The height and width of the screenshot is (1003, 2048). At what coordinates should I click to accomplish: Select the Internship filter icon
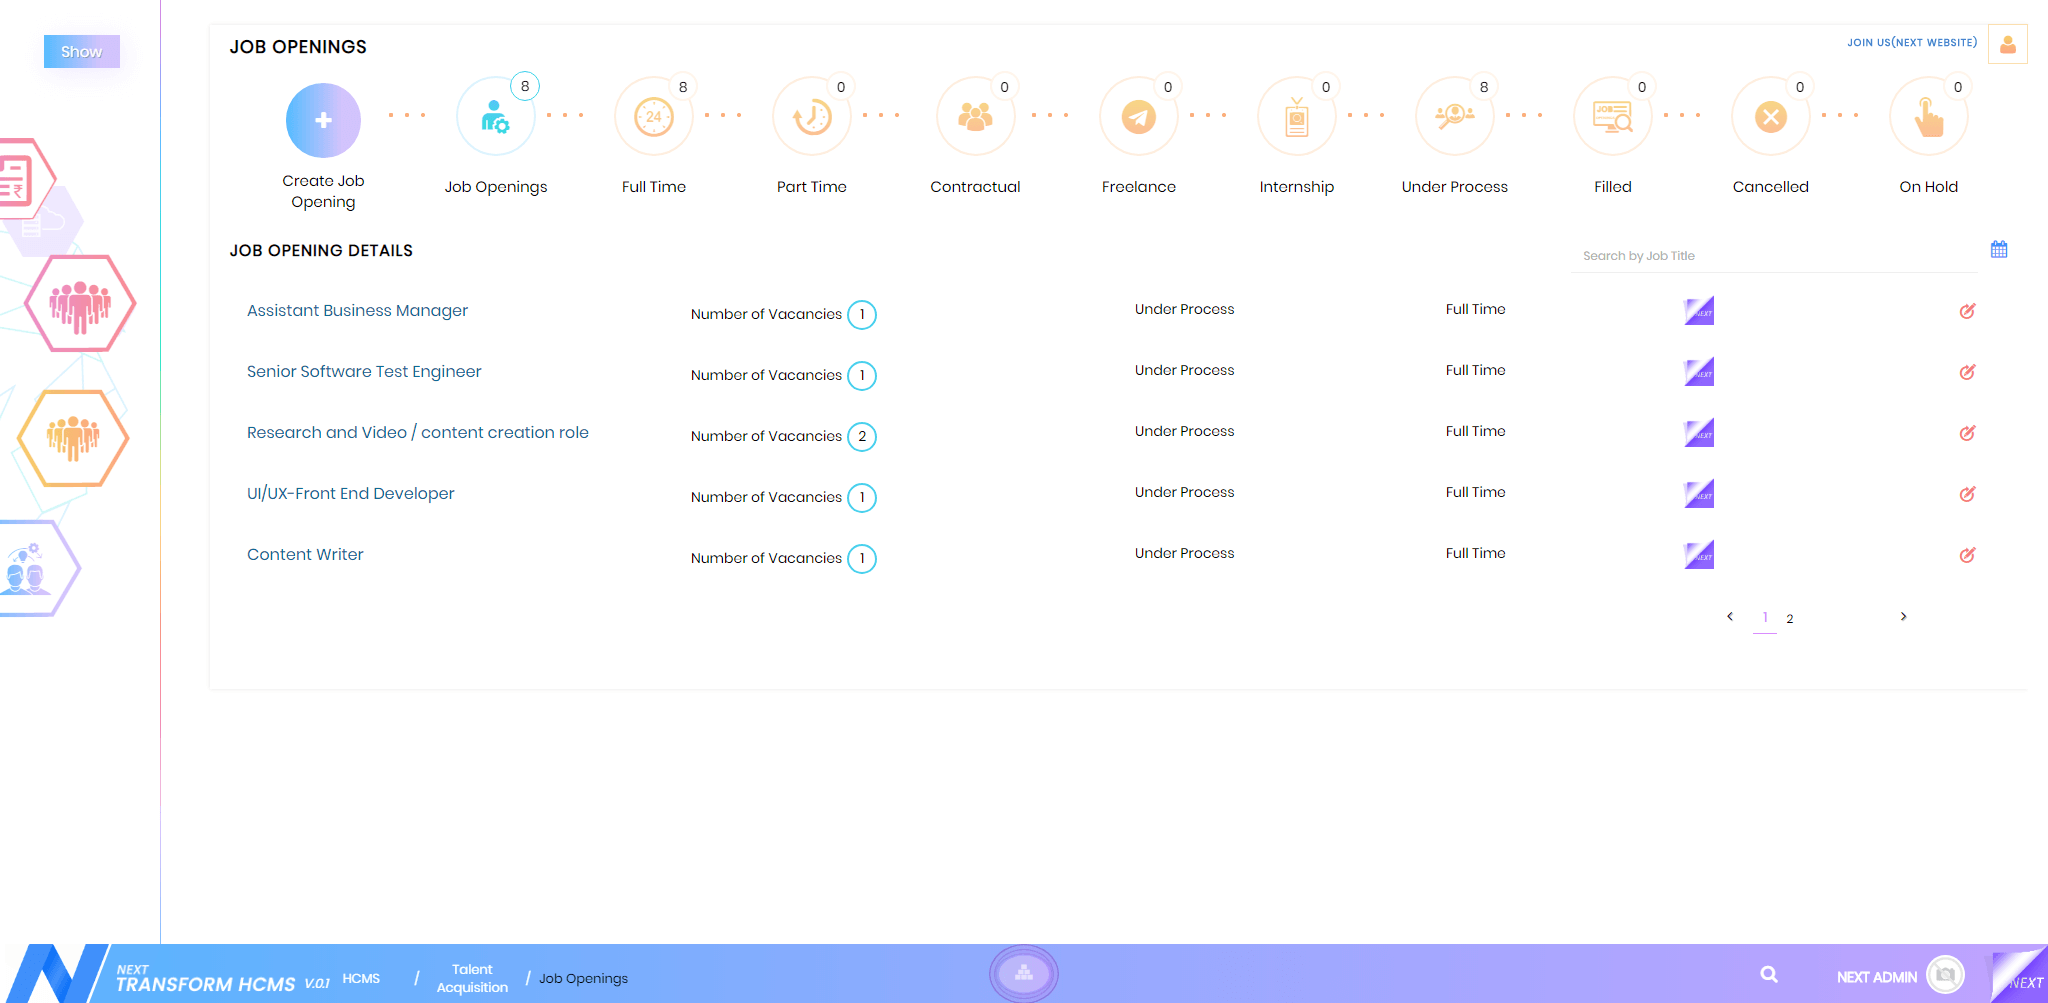click(1296, 117)
